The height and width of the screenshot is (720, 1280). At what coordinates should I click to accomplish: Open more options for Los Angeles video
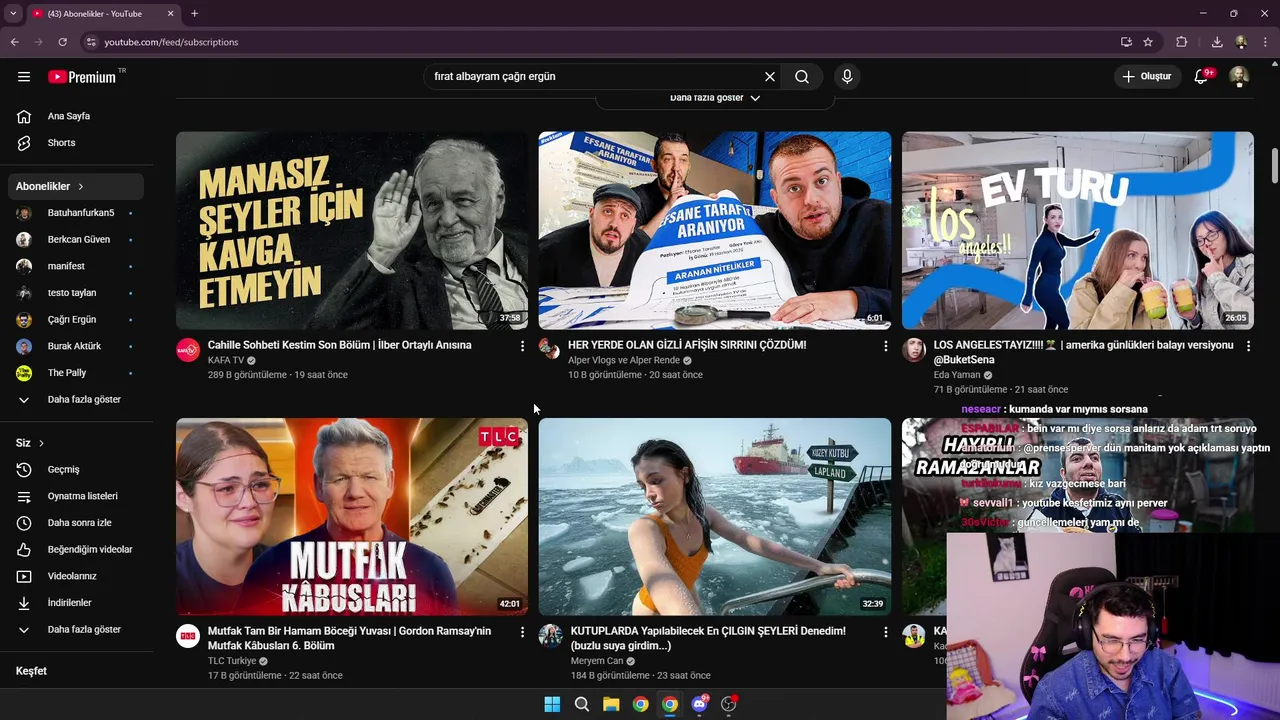pos(1248,346)
